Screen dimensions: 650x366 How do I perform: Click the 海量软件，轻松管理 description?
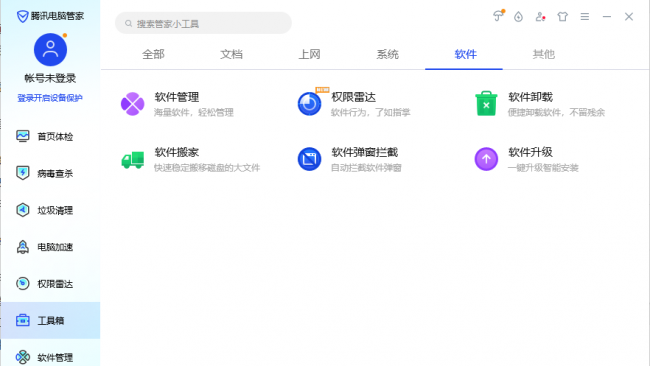coord(194,112)
